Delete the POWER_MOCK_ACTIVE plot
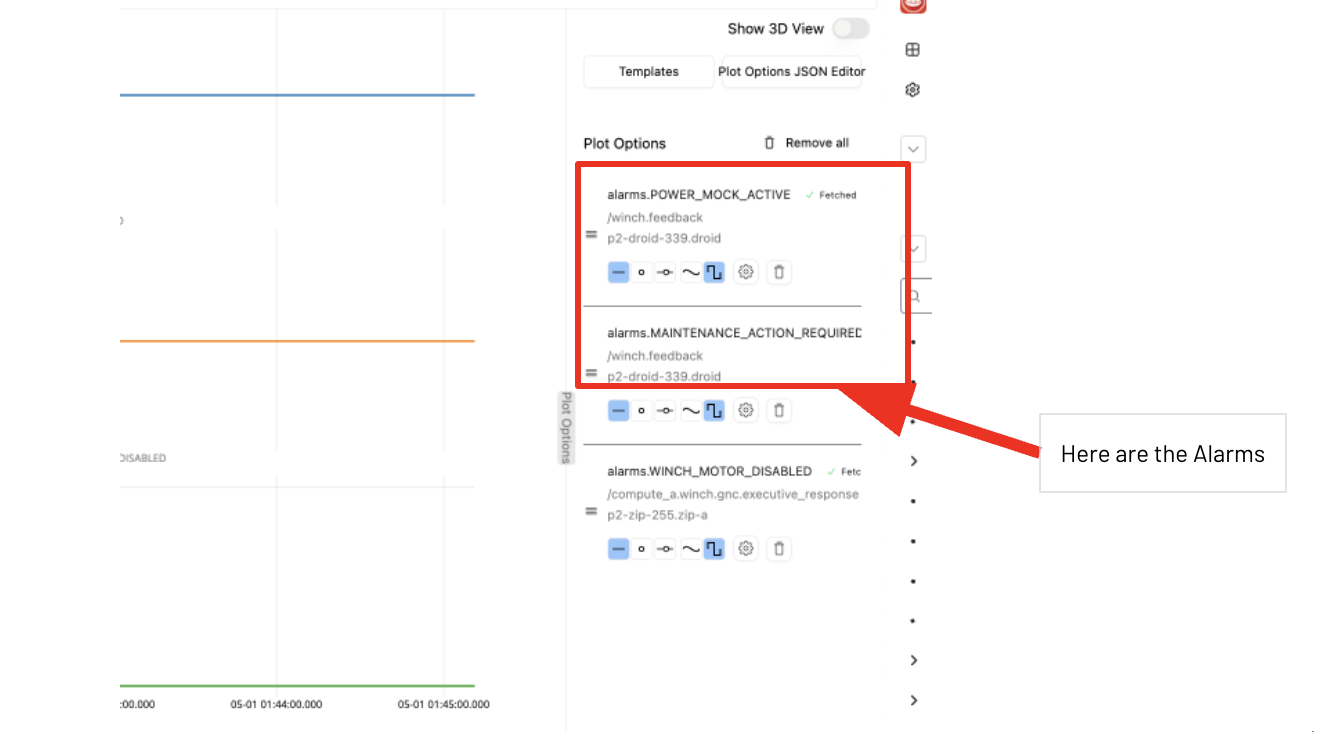The width and height of the screenshot is (1338, 732). 779,272
